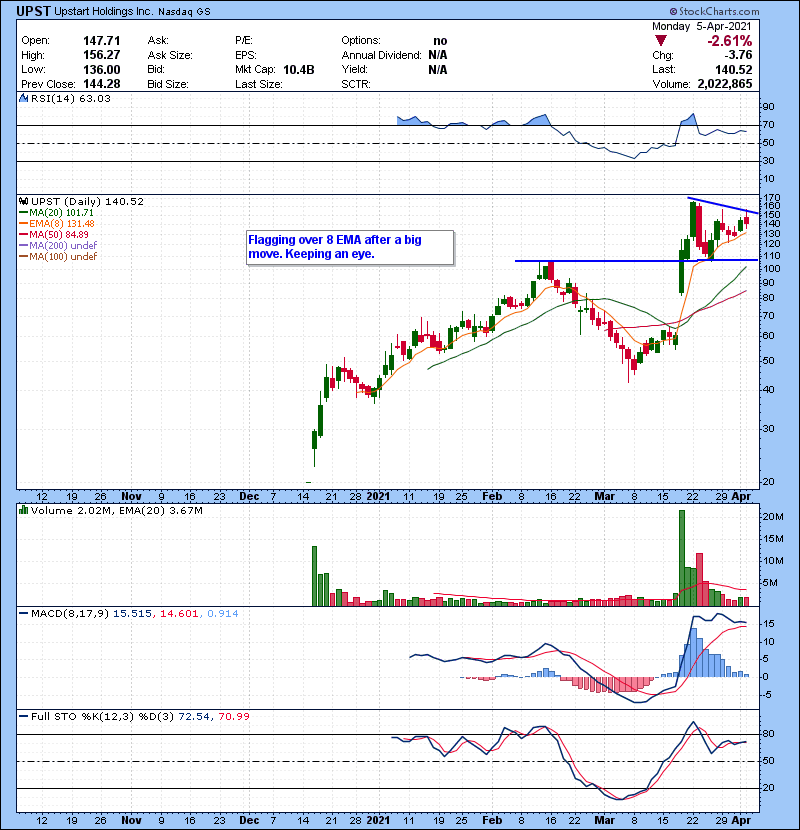This screenshot has height=830, width=800.
Task: Select the MACD histogram value 0.914
Action: [222, 614]
